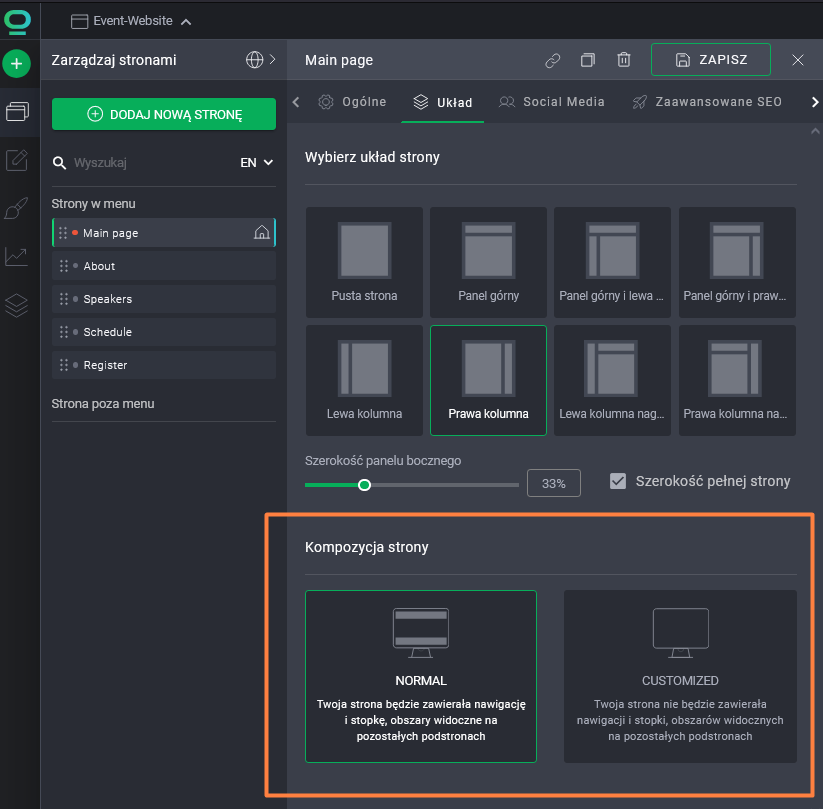Select CUSTOMIZED page composition
The width and height of the screenshot is (823, 809).
pyautogui.click(x=680, y=676)
